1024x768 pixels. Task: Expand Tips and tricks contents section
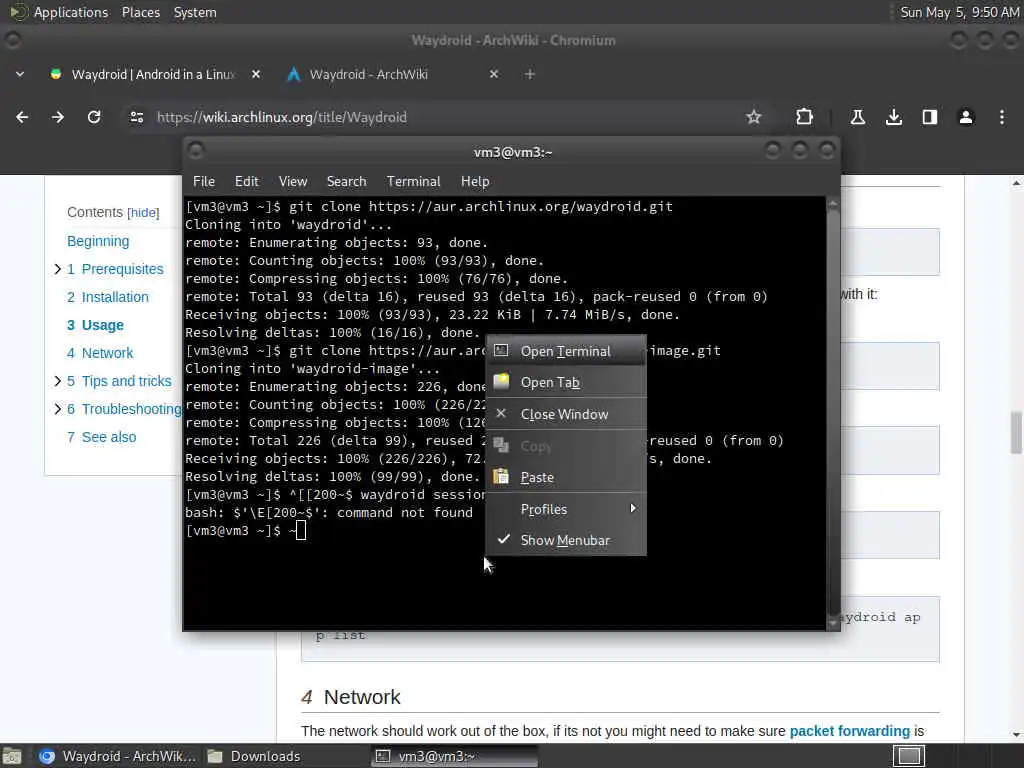(x=57, y=381)
